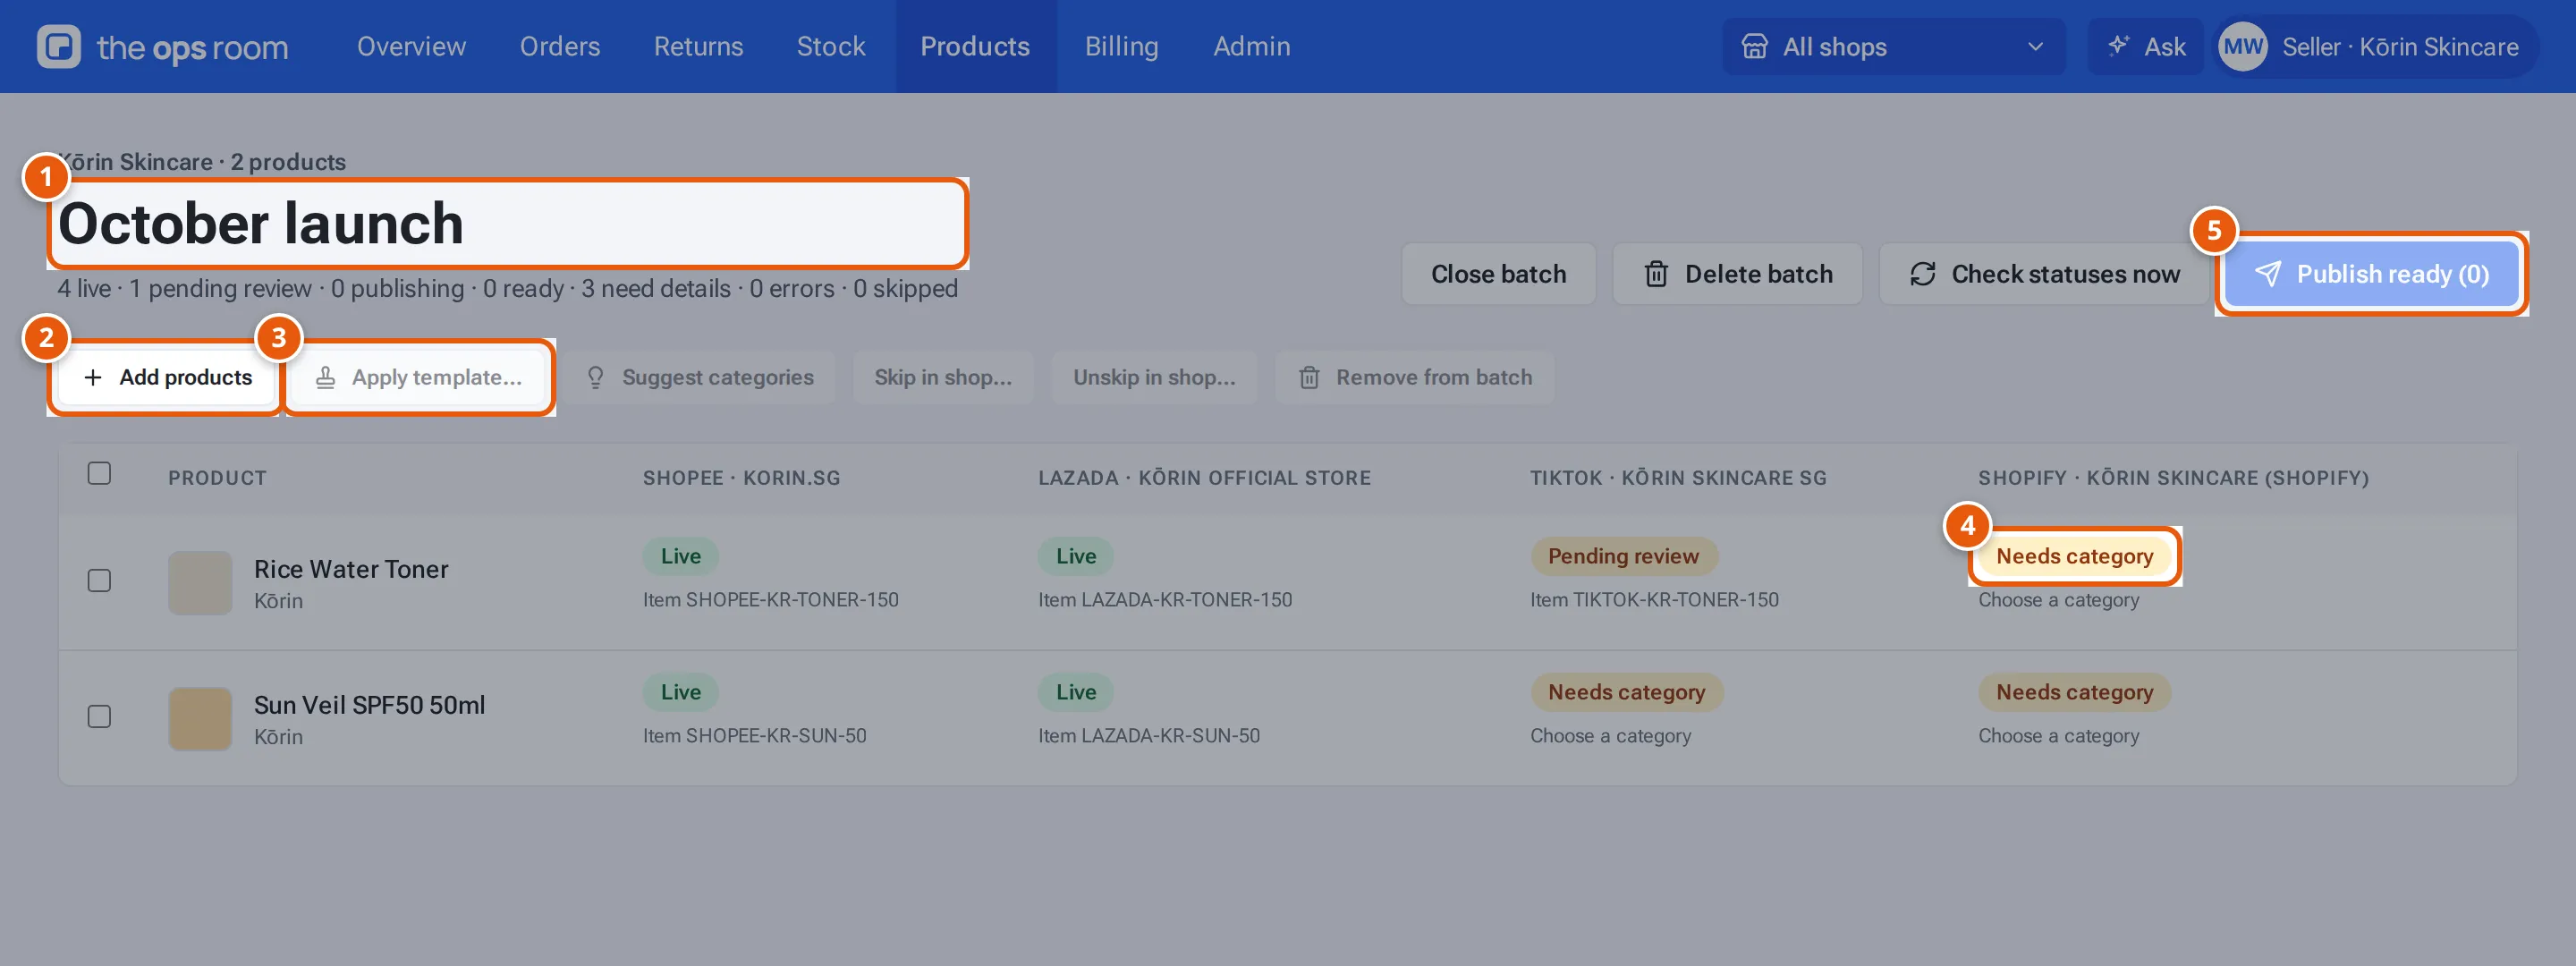Click Sun Veil Shopify Needs category badge
2576x966 pixels.
pos(2074,692)
